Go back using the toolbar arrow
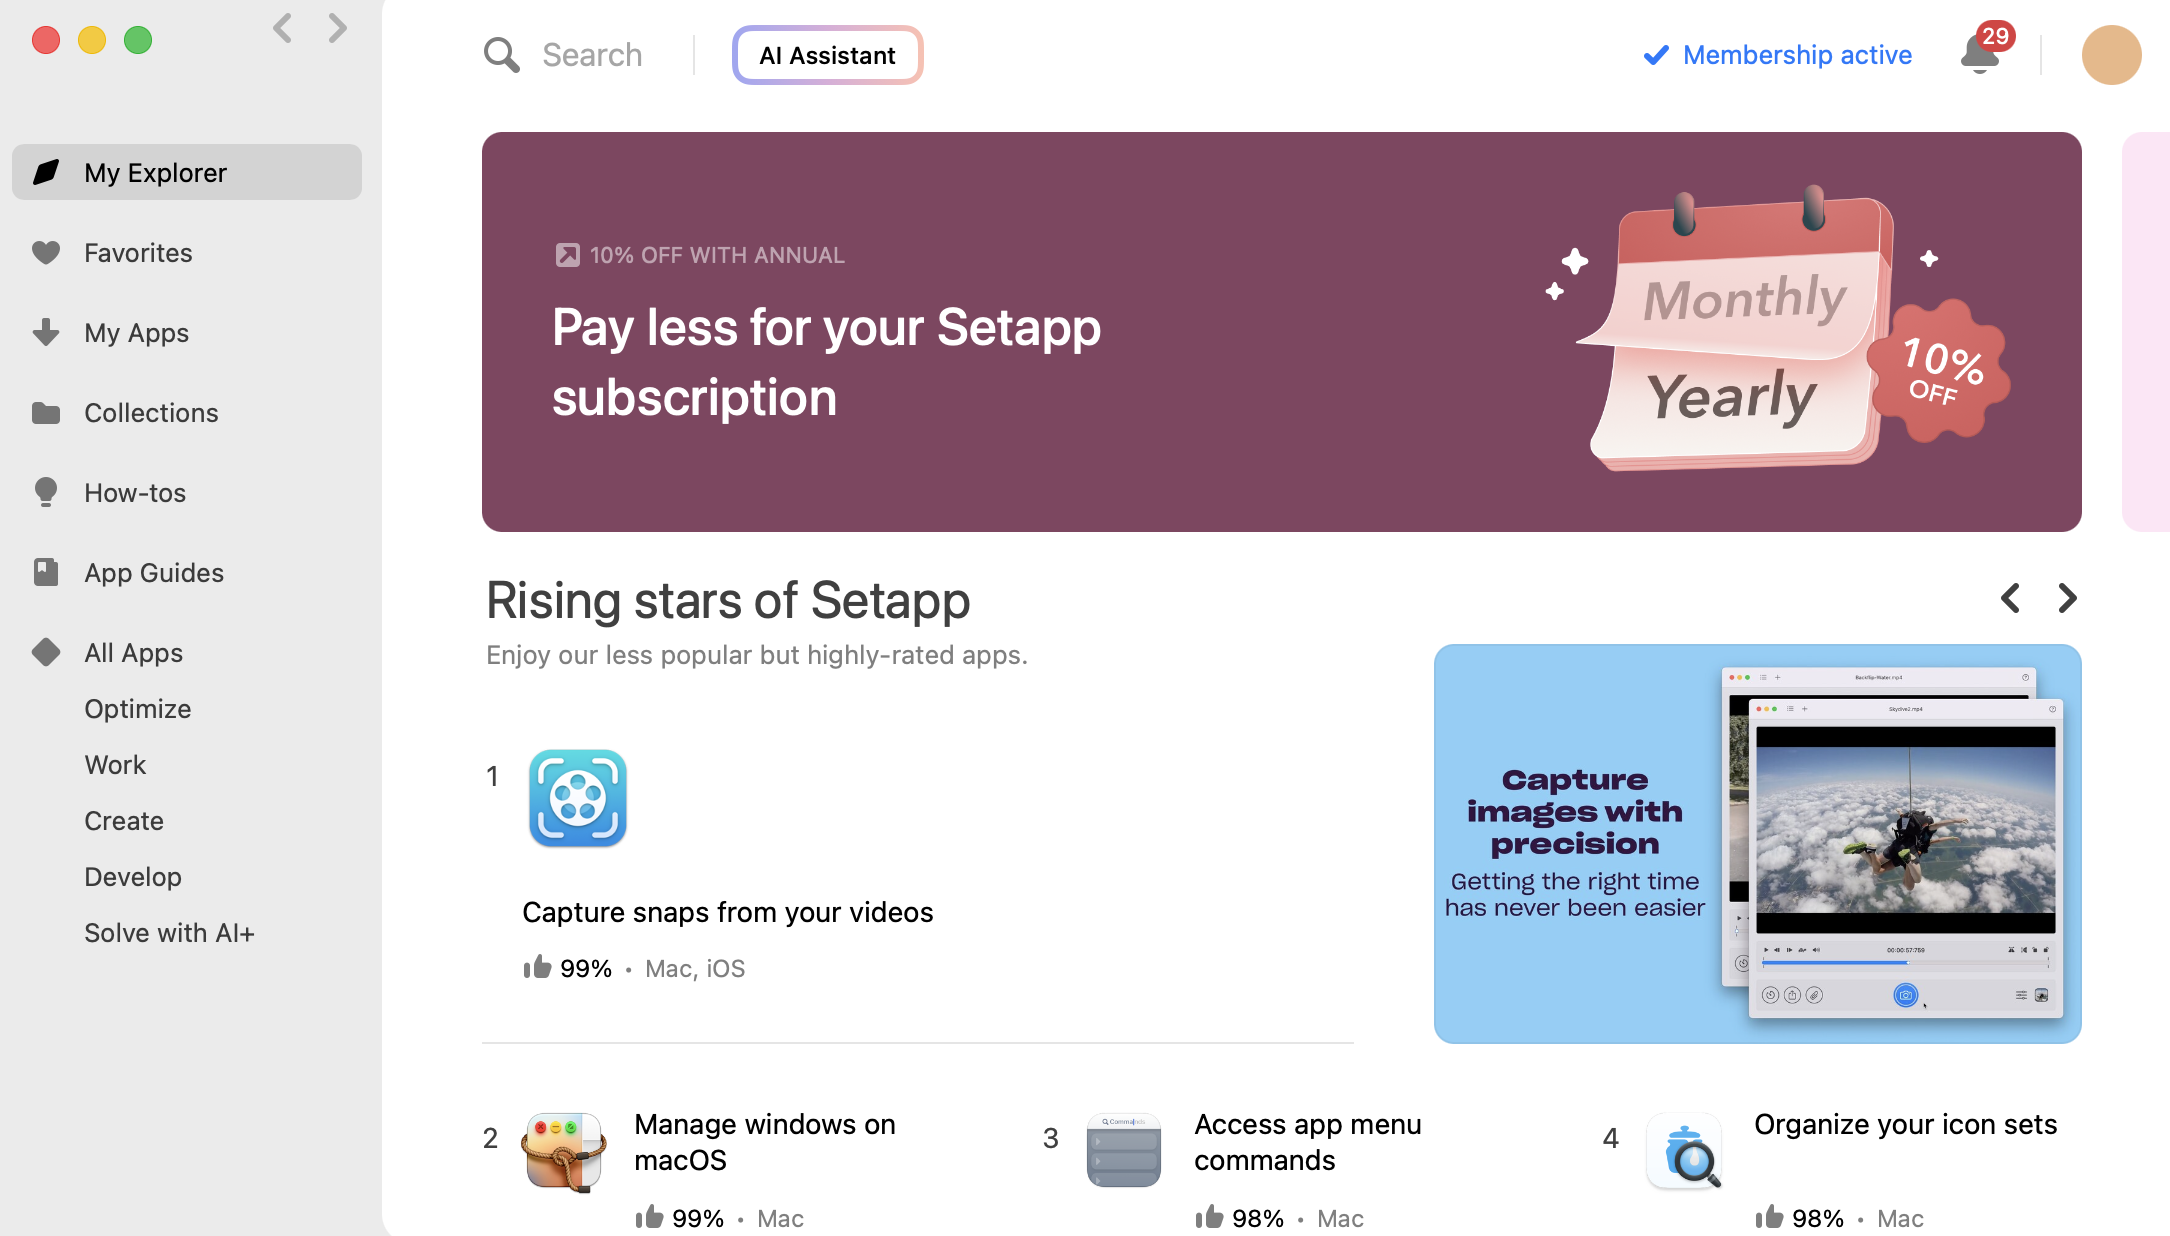Viewport: 2170px width, 1236px height. point(283,28)
